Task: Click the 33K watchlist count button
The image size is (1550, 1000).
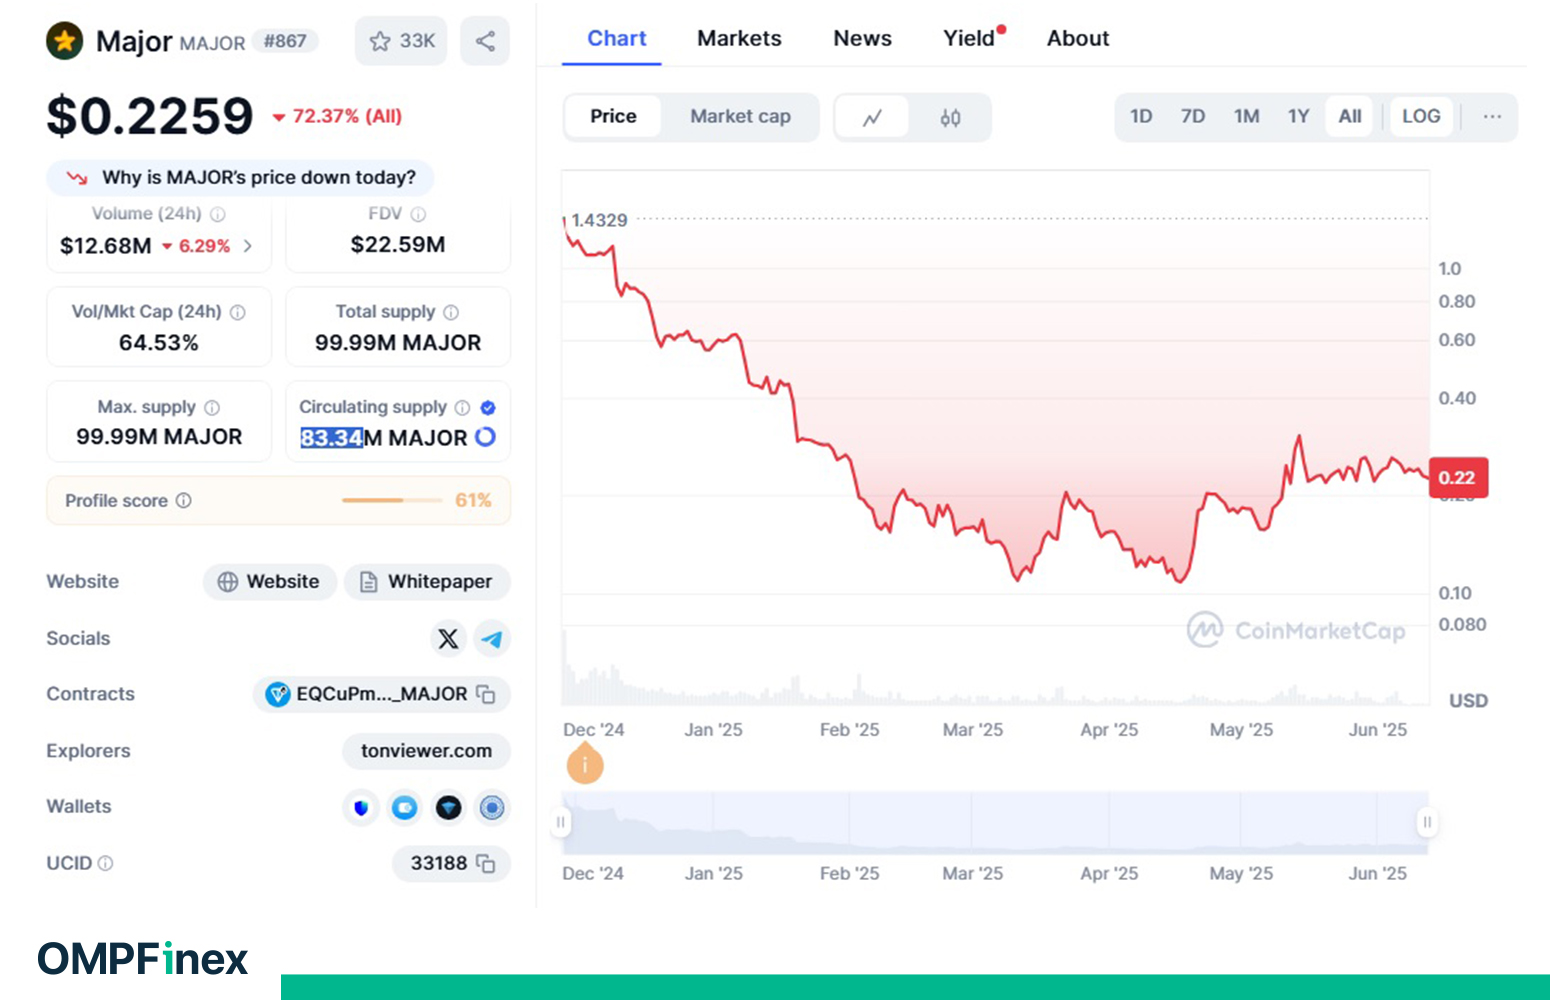Action: click(401, 41)
